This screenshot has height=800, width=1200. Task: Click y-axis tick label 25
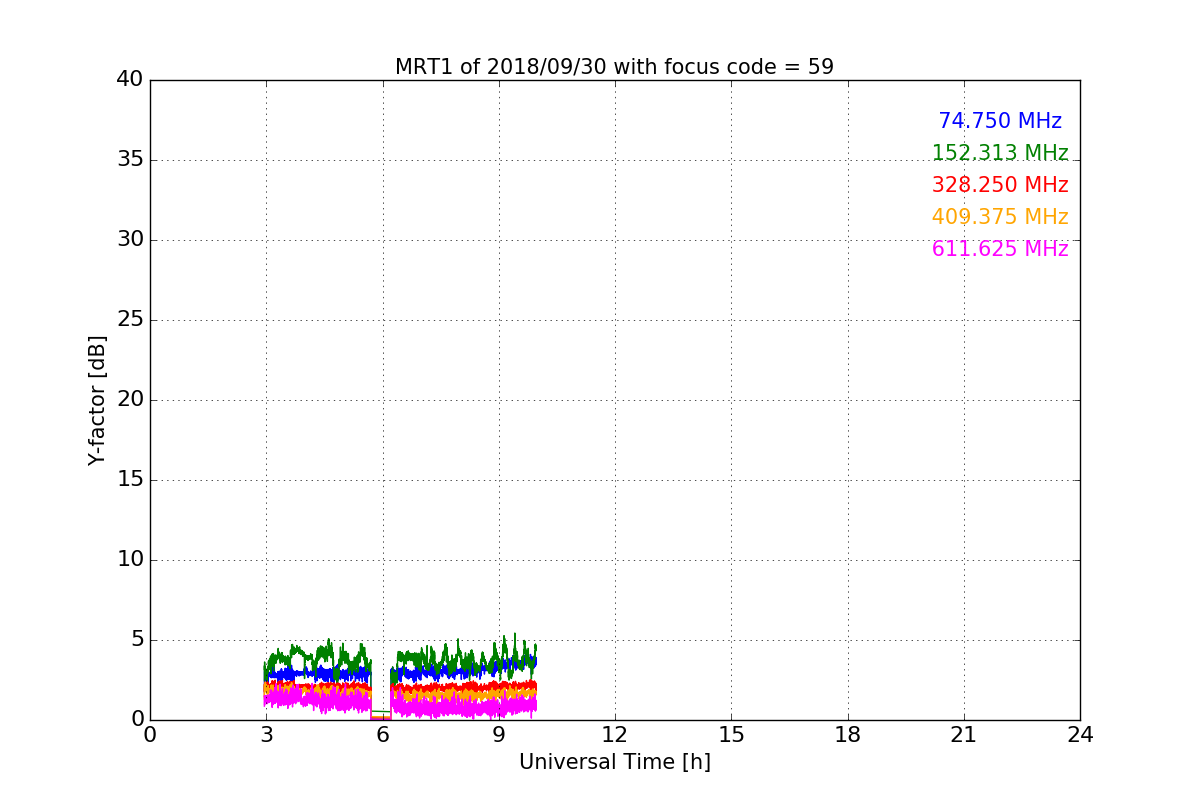(x=130, y=320)
